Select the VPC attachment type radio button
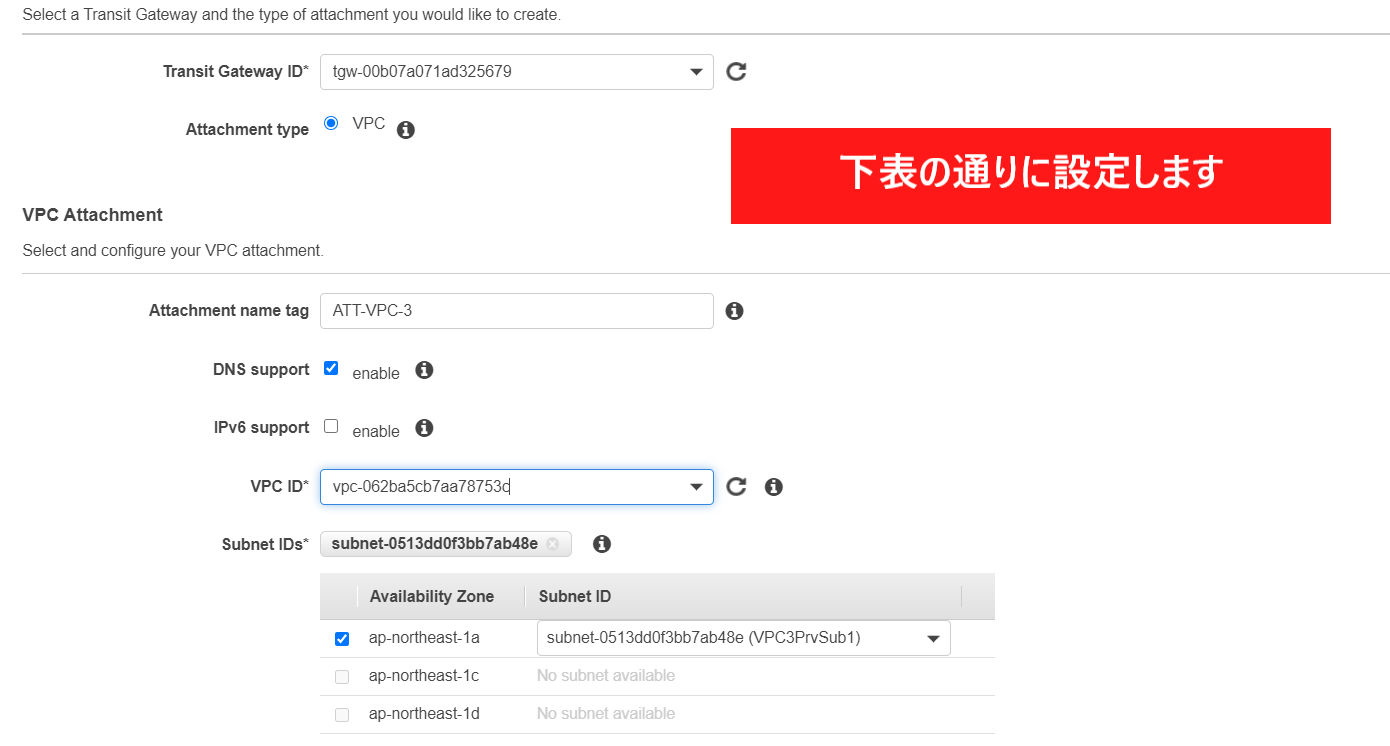 331,123
